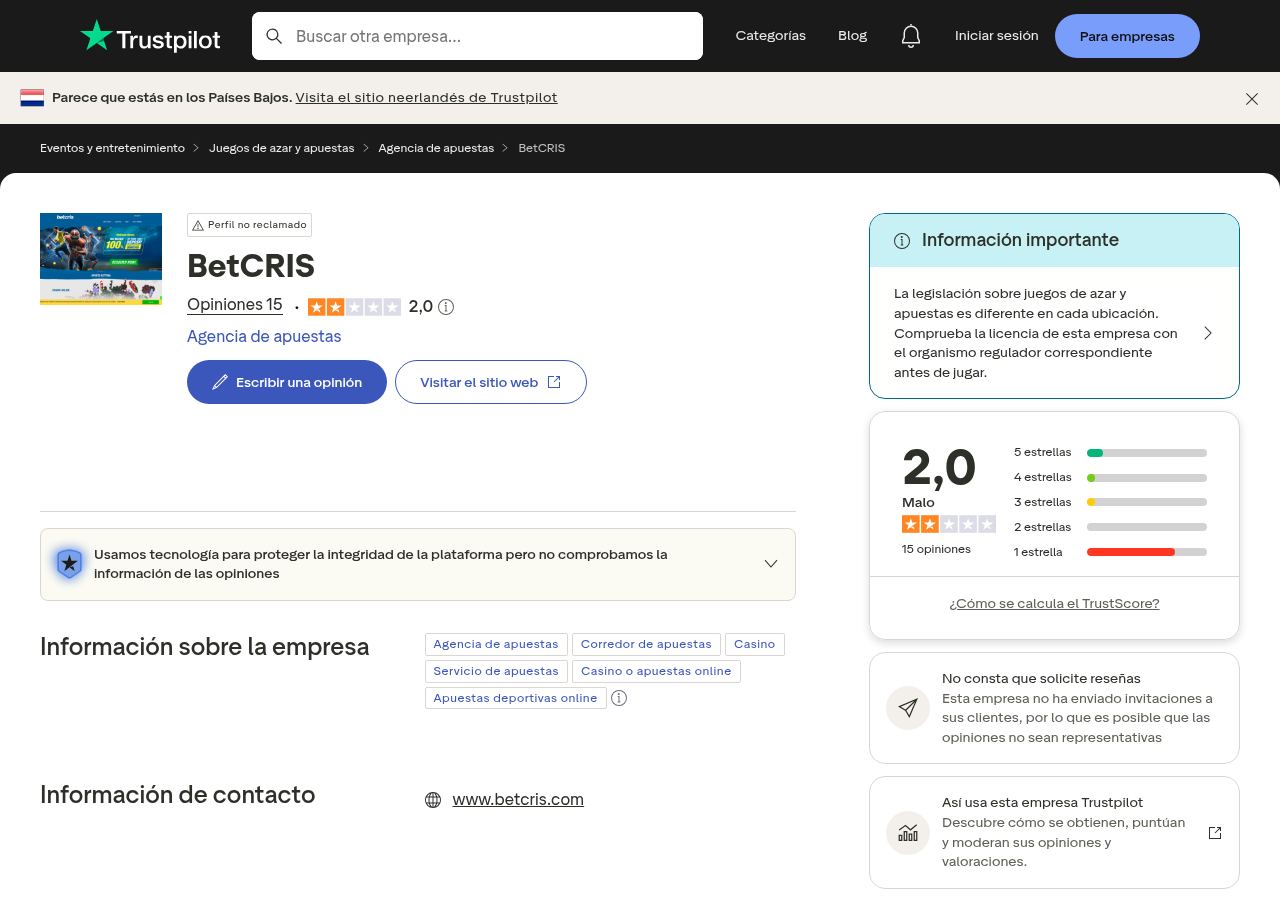This screenshot has width=1280, height=900.
Task: Click the unclaimed profile warning icon
Action: (198, 225)
